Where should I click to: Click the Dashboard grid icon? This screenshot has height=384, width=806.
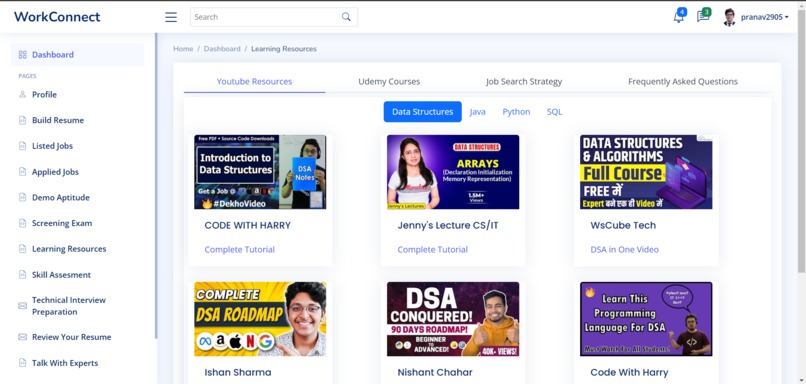[22, 54]
